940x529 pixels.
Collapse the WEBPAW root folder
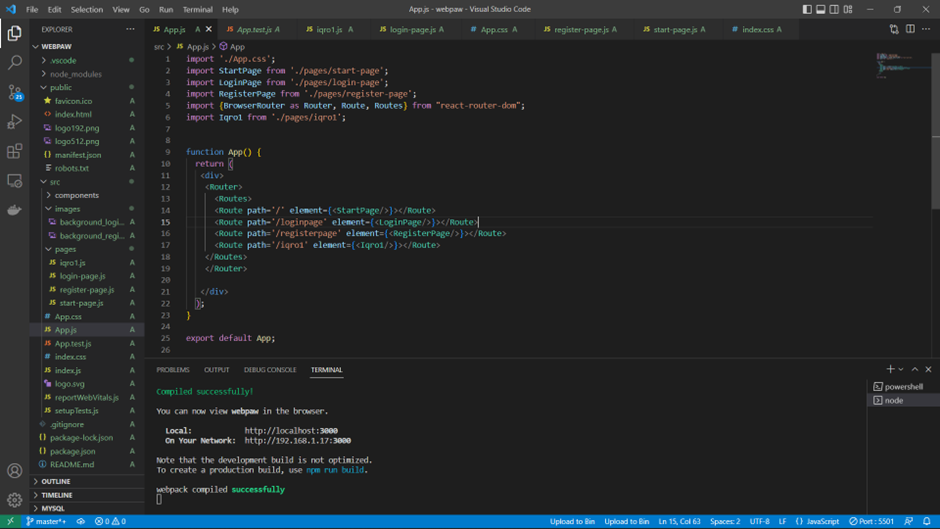coord(87,47)
